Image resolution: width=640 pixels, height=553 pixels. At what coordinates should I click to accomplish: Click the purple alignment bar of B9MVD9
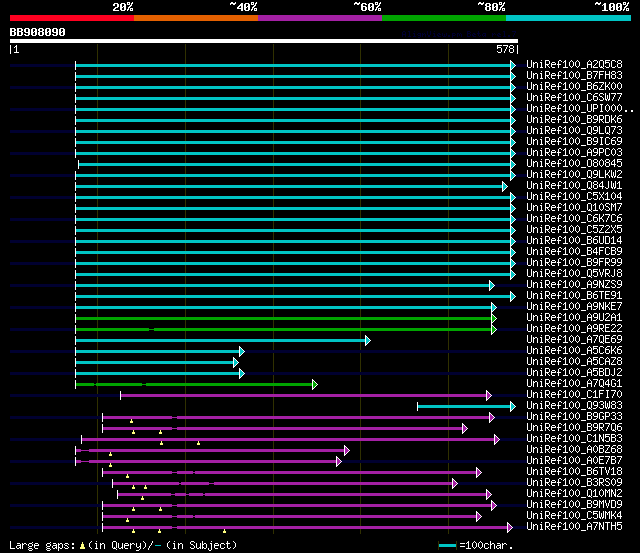(297, 506)
